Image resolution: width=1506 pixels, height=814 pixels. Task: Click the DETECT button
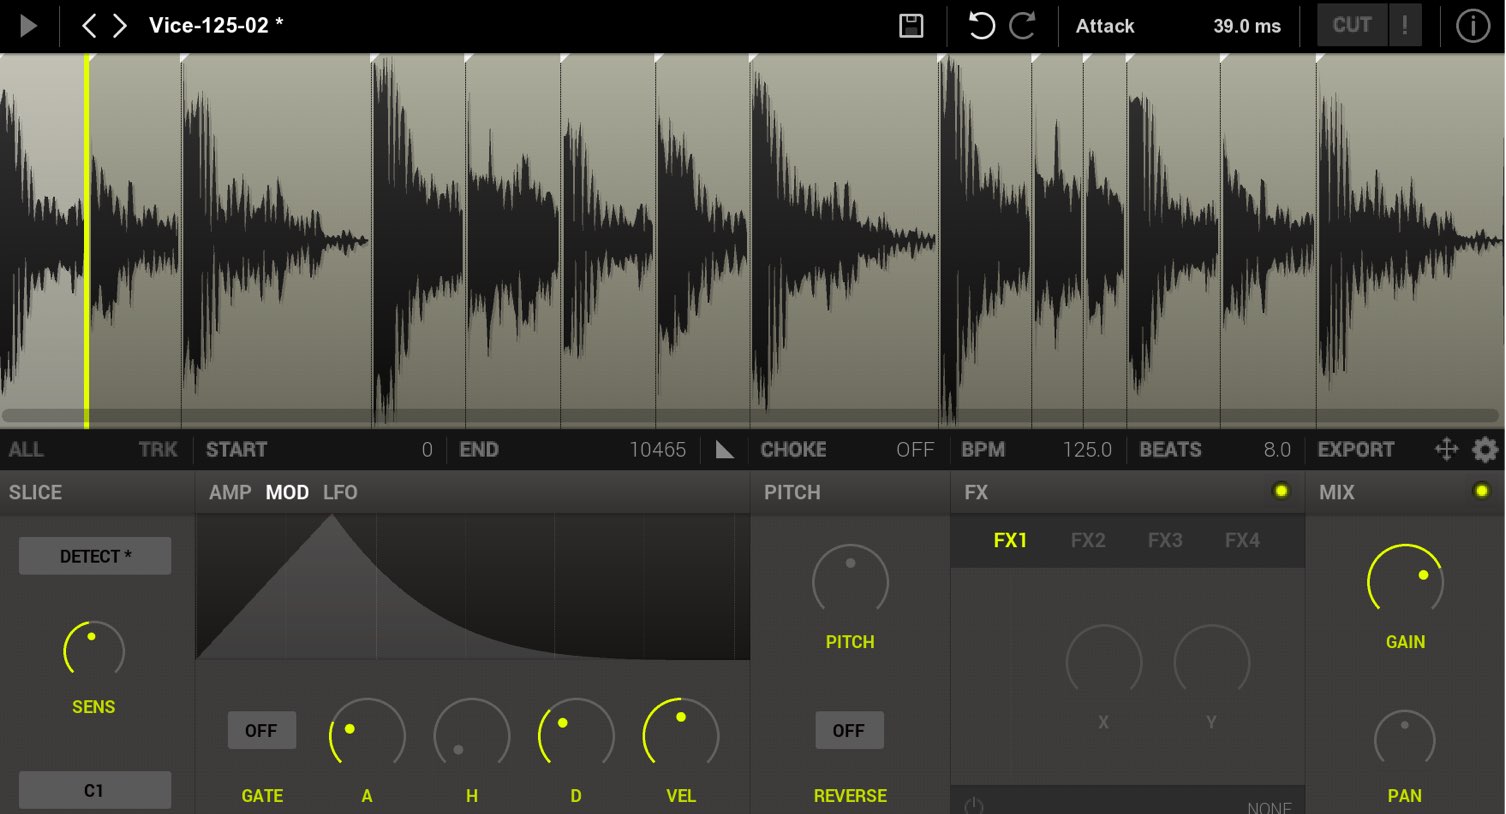click(x=95, y=556)
